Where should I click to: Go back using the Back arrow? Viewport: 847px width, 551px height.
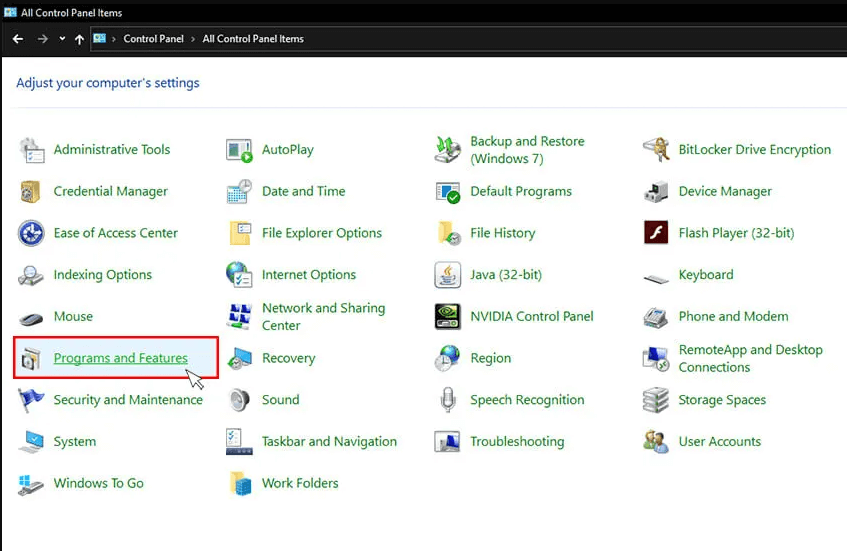(x=18, y=39)
